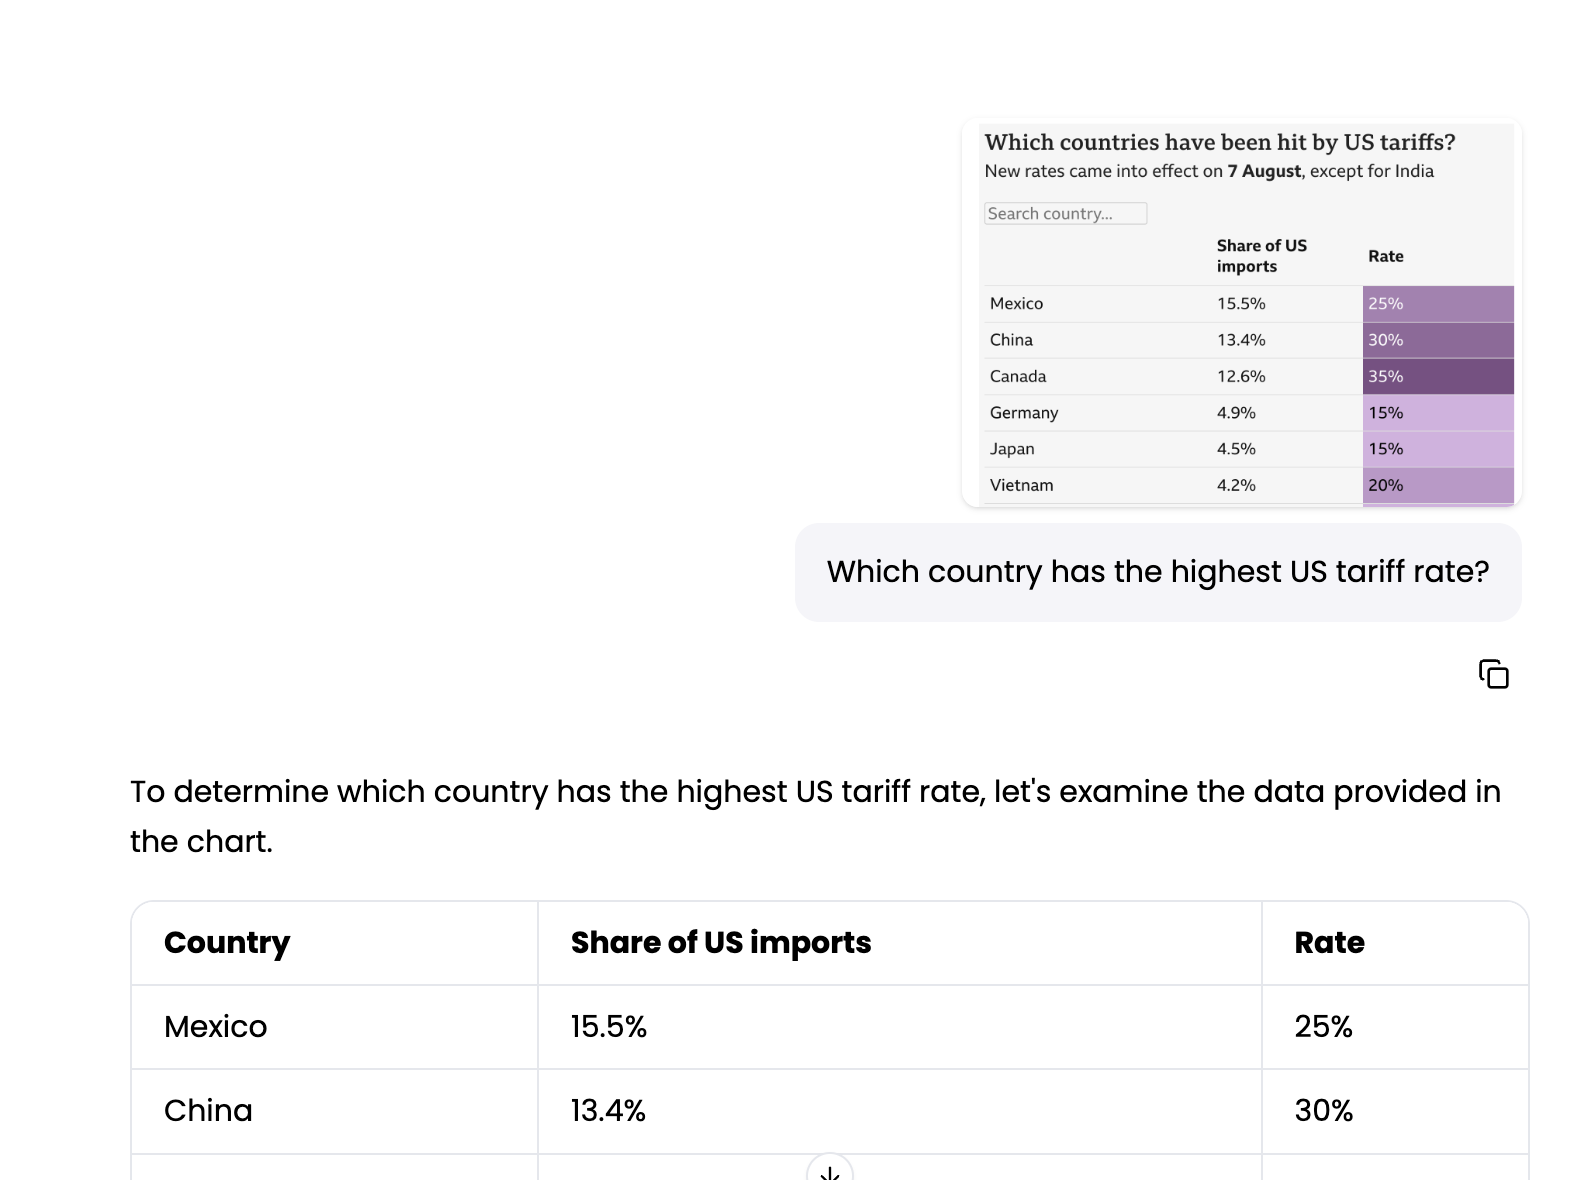Screen dimensions: 1584x1180
Task: Select the Germany row in the chart image
Action: (x=1248, y=413)
